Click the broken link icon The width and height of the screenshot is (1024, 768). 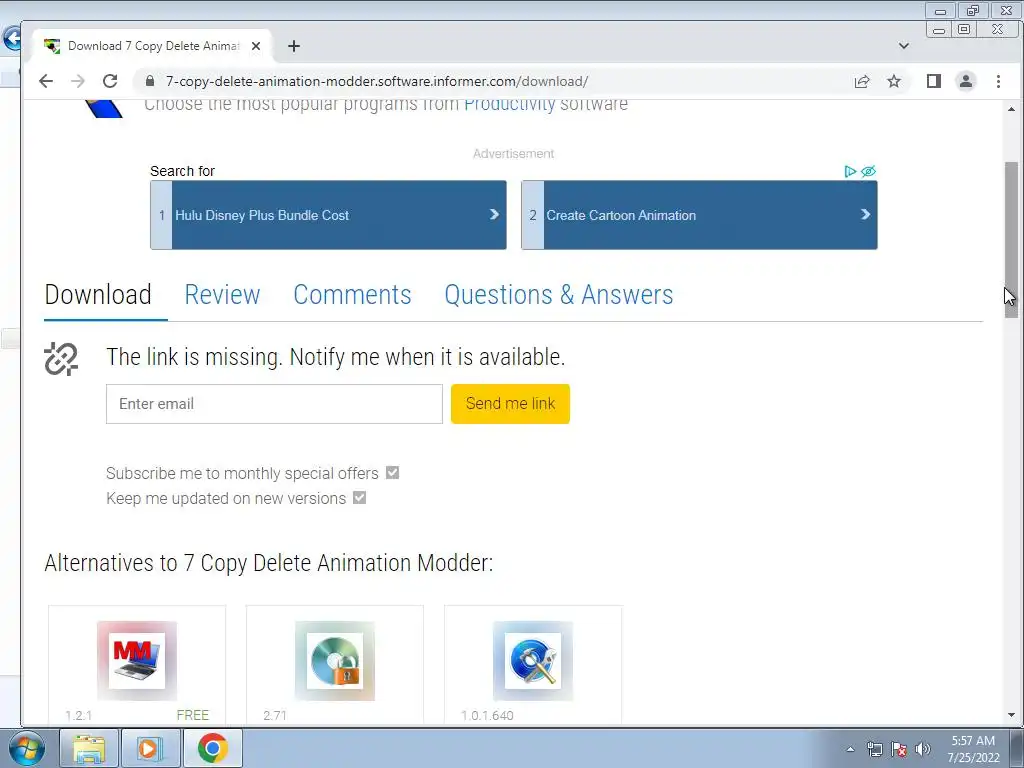[61, 359]
